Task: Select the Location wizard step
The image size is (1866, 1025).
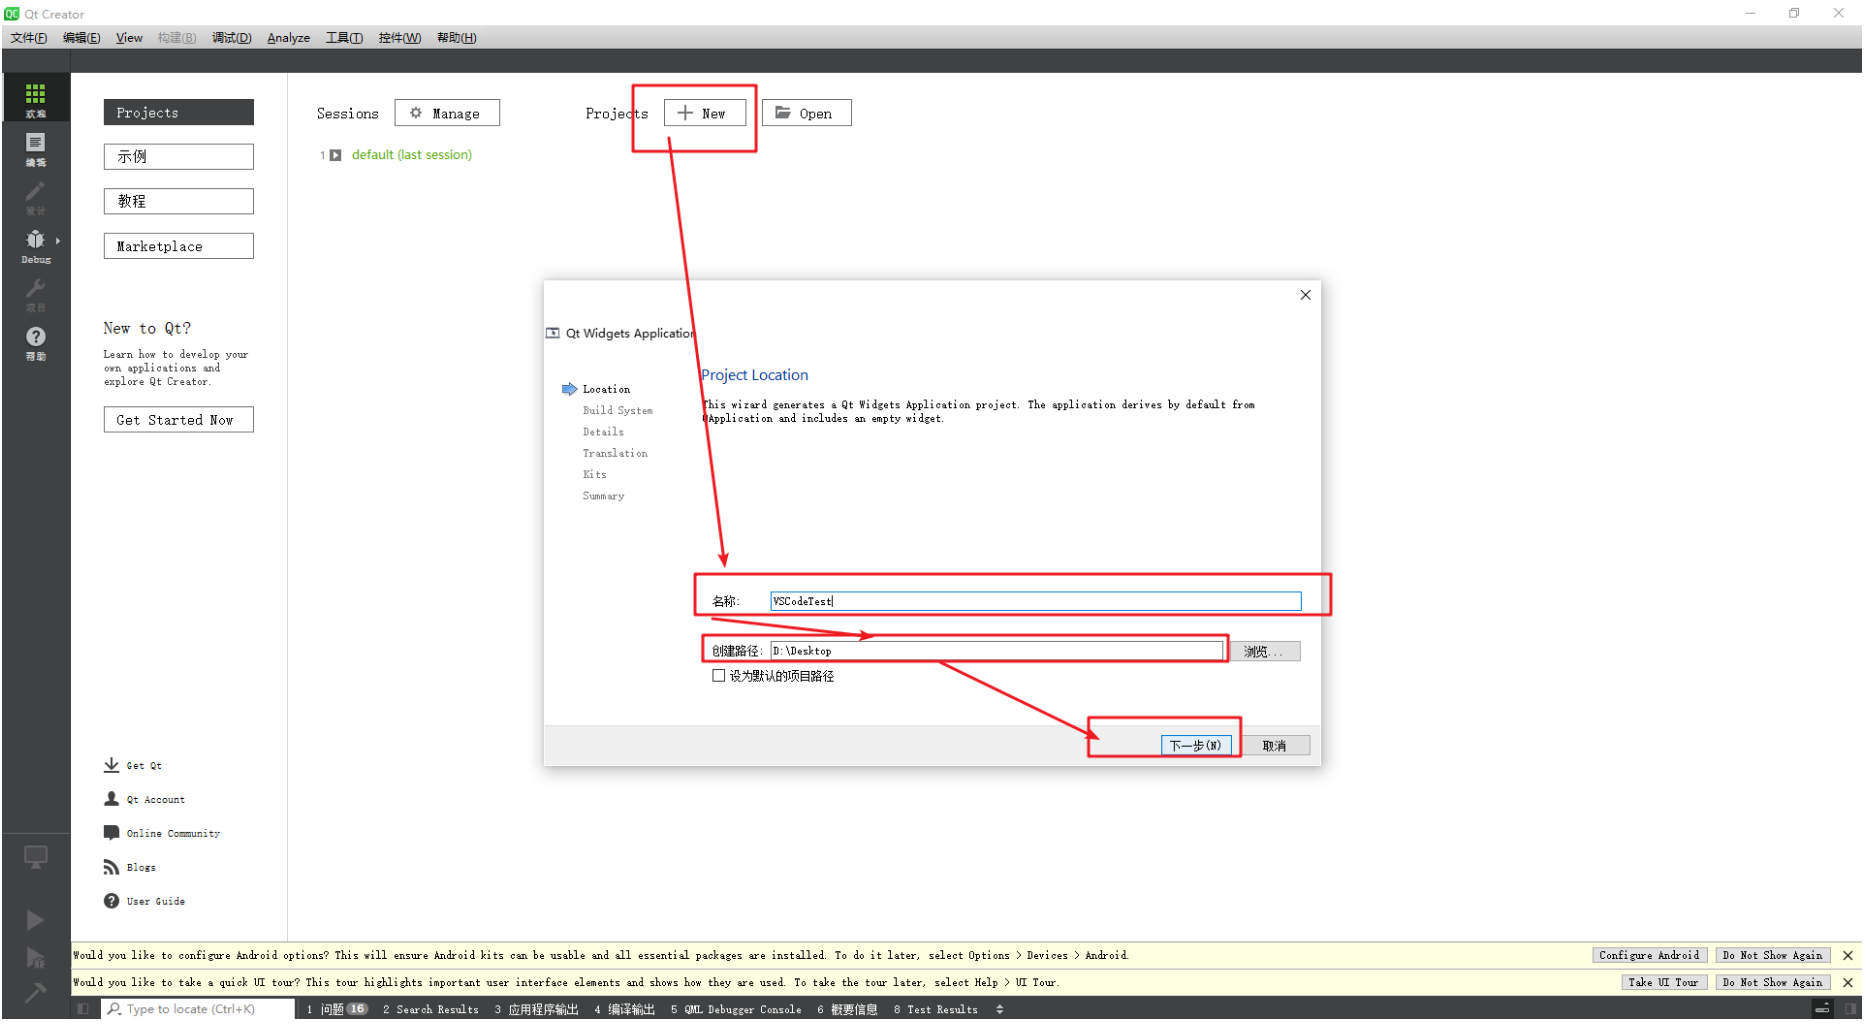Action: coord(606,389)
